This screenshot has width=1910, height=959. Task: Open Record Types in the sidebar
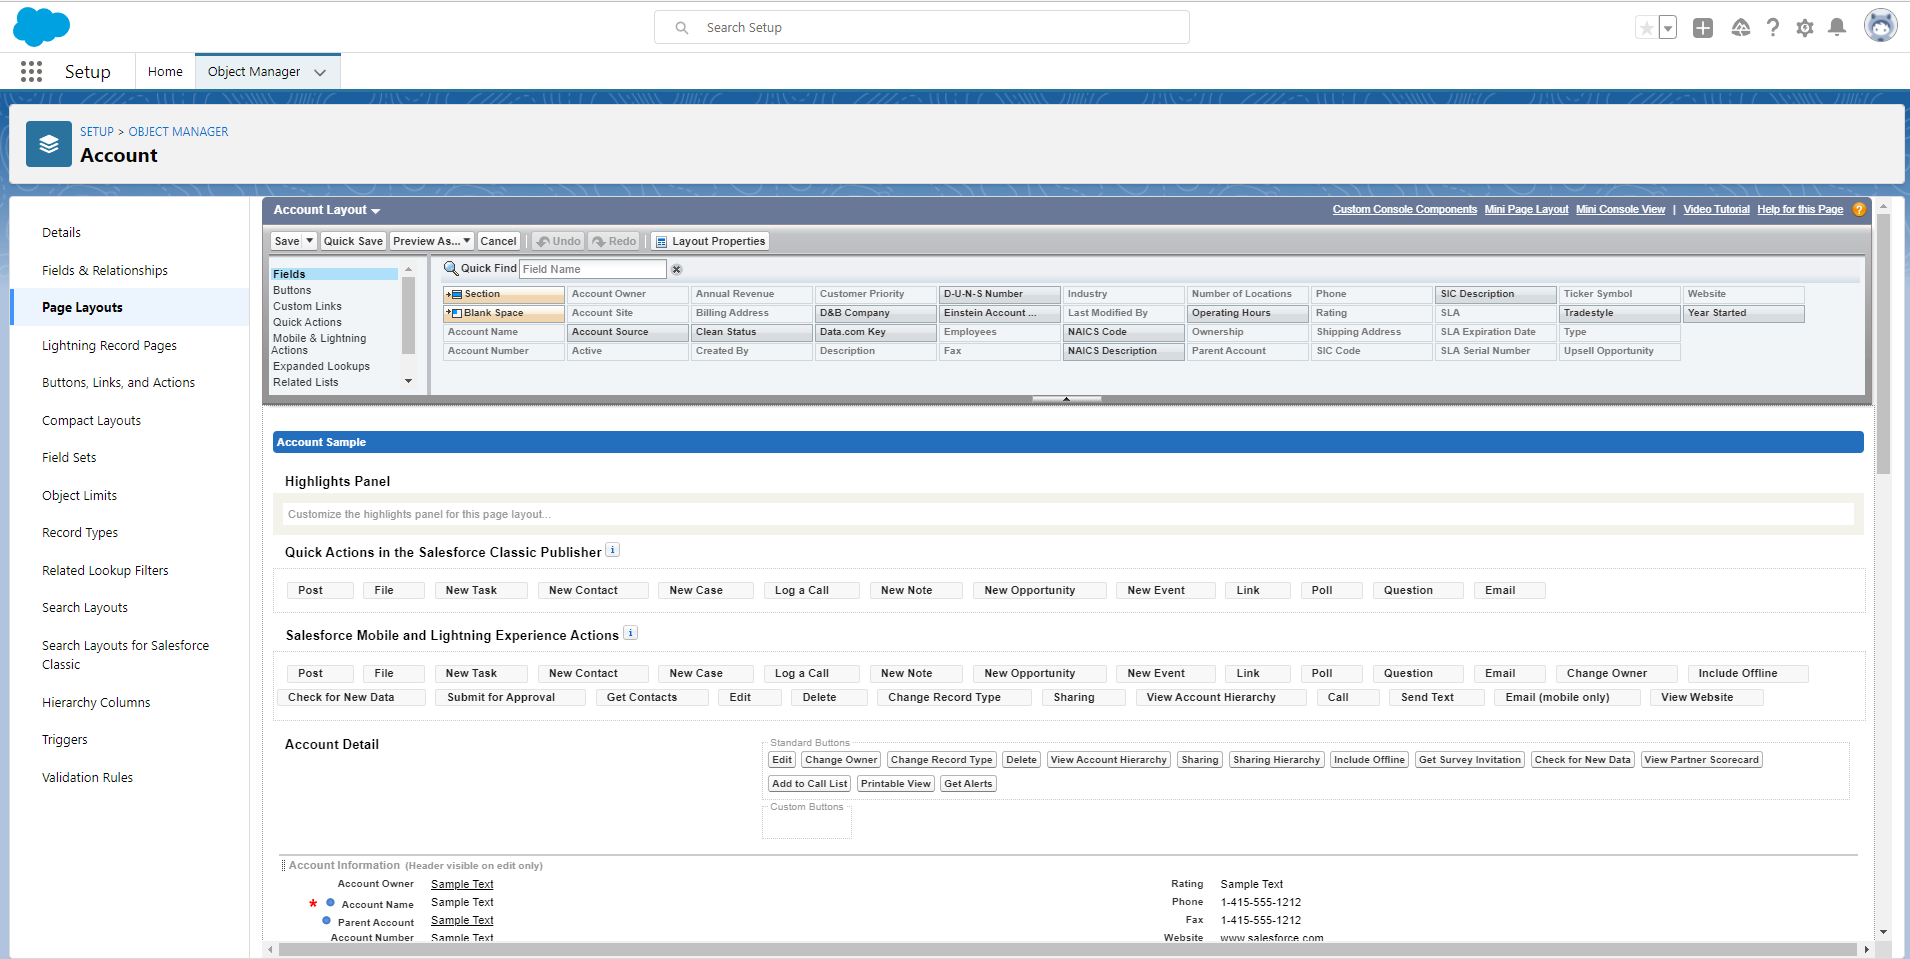point(80,533)
